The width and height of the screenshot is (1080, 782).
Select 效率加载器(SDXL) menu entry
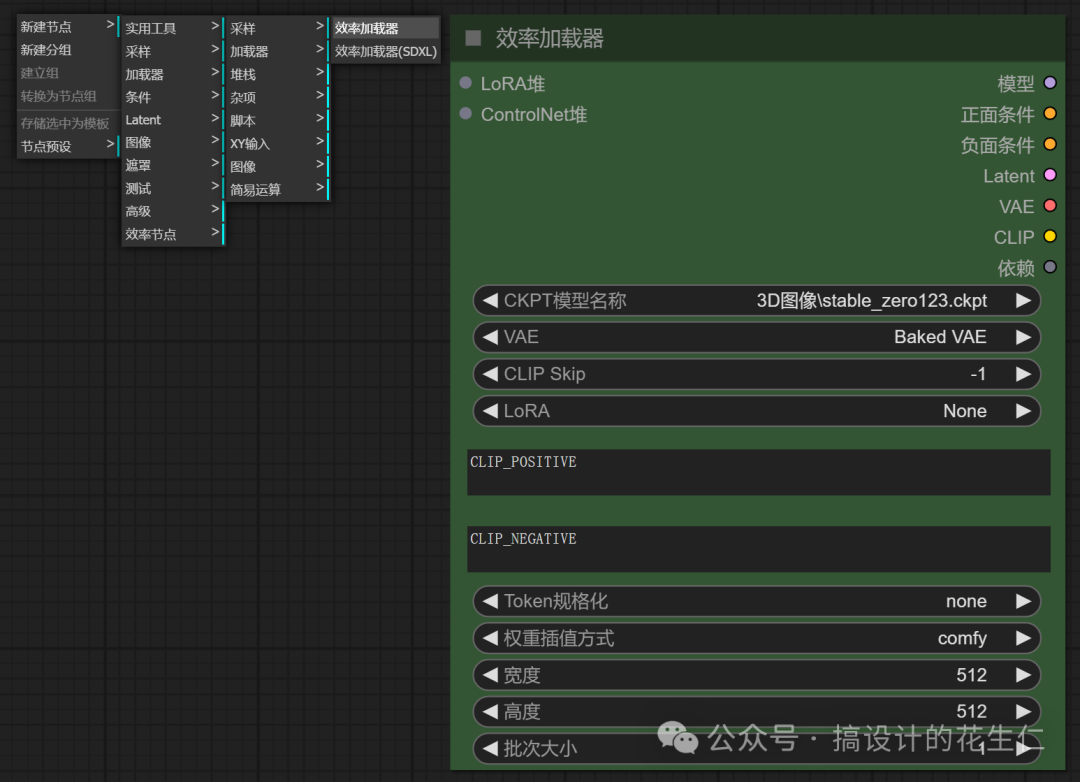click(386, 51)
